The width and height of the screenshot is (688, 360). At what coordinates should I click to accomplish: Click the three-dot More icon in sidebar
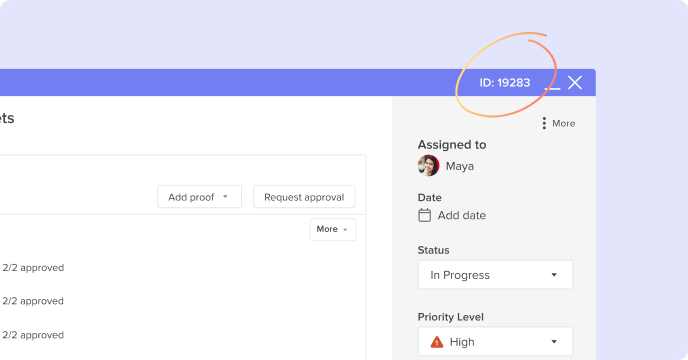click(x=544, y=123)
